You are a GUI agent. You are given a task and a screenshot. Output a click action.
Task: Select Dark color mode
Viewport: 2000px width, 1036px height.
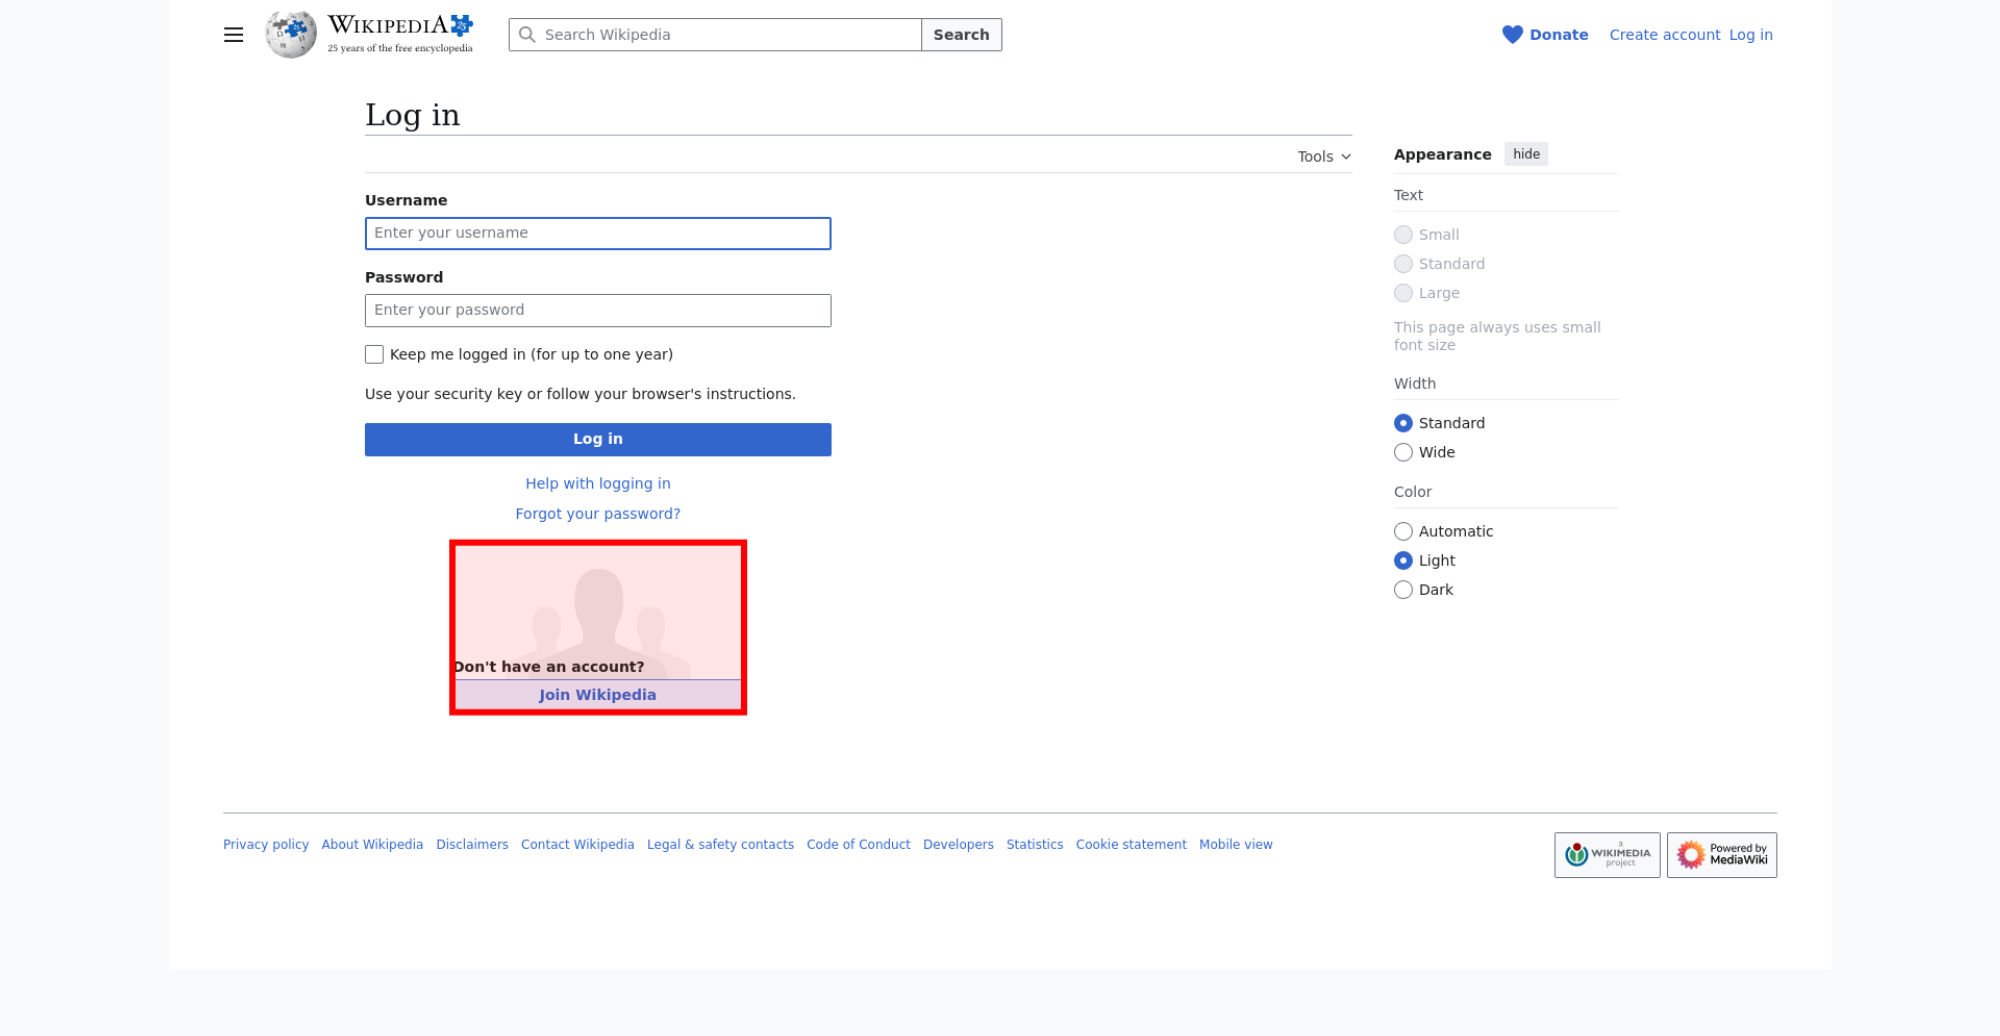(1403, 590)
